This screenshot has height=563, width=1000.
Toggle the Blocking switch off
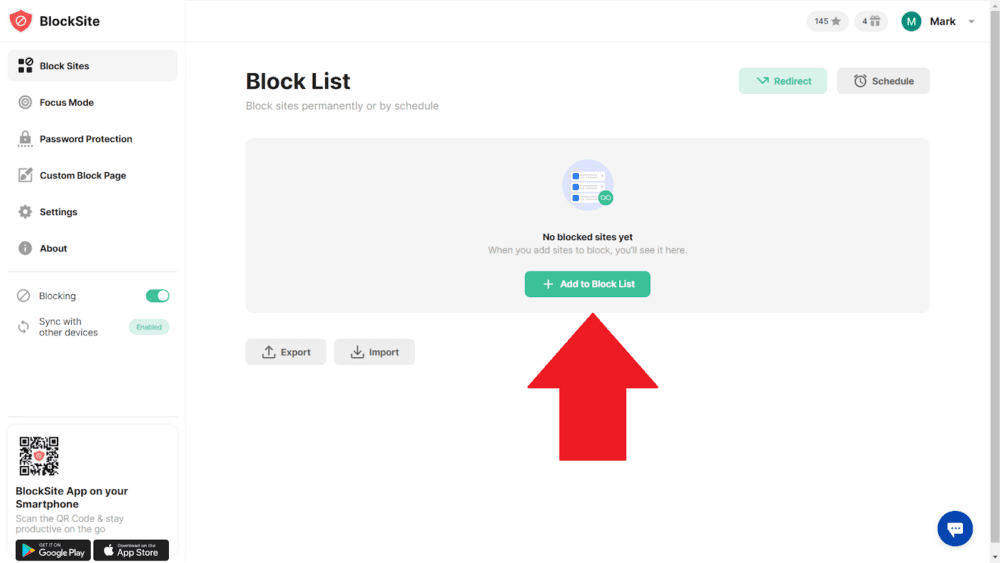(157, 296)
